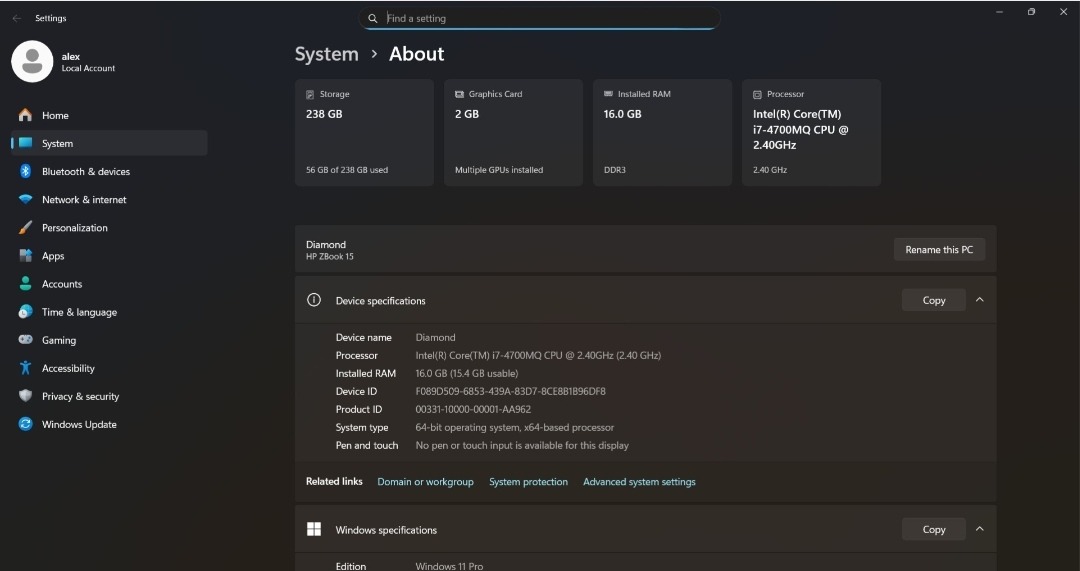Open Bluetooth & devices settings icon
This screenshot has height=571, width=1080.
click(x=25, y=171)
